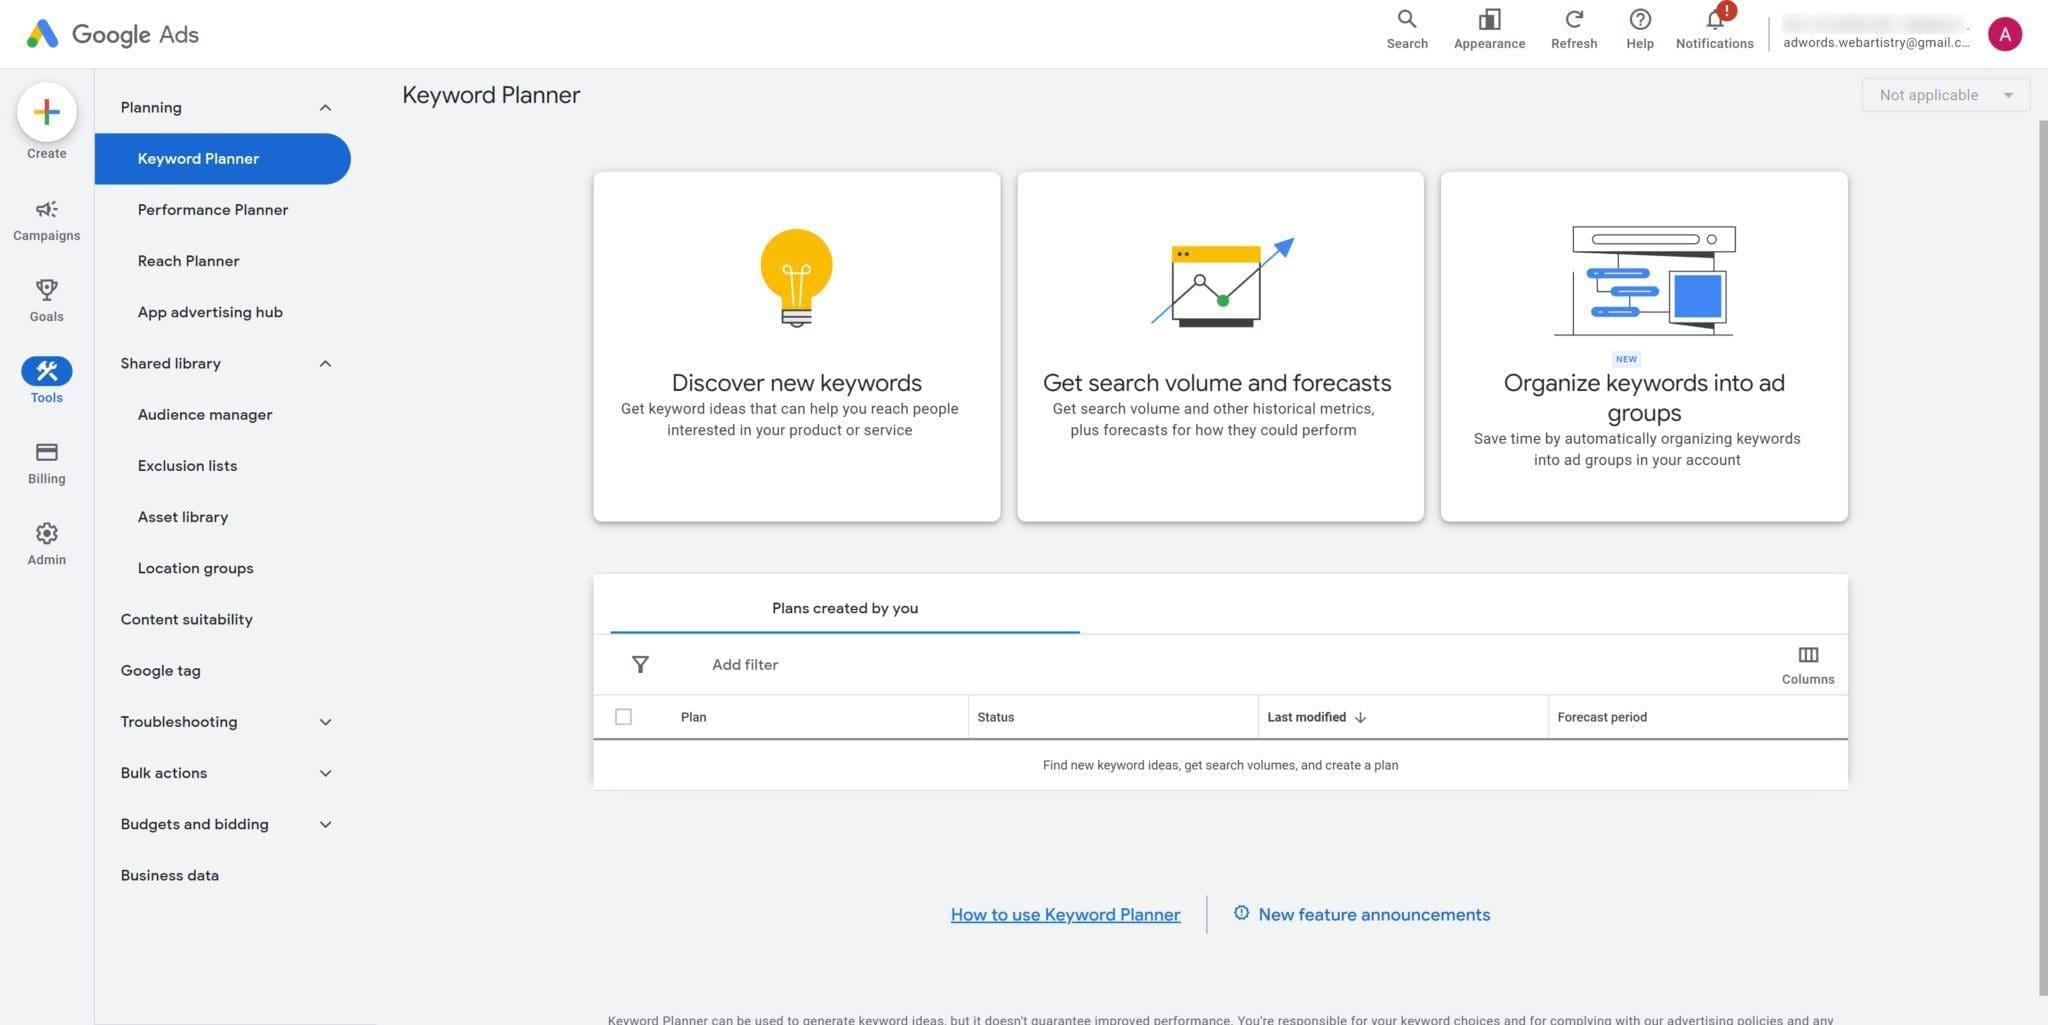Select Performance Planner from the menu
The height and width of the screenshot is (1025, 2048).
pyautogui.click(x=212, y=210)
